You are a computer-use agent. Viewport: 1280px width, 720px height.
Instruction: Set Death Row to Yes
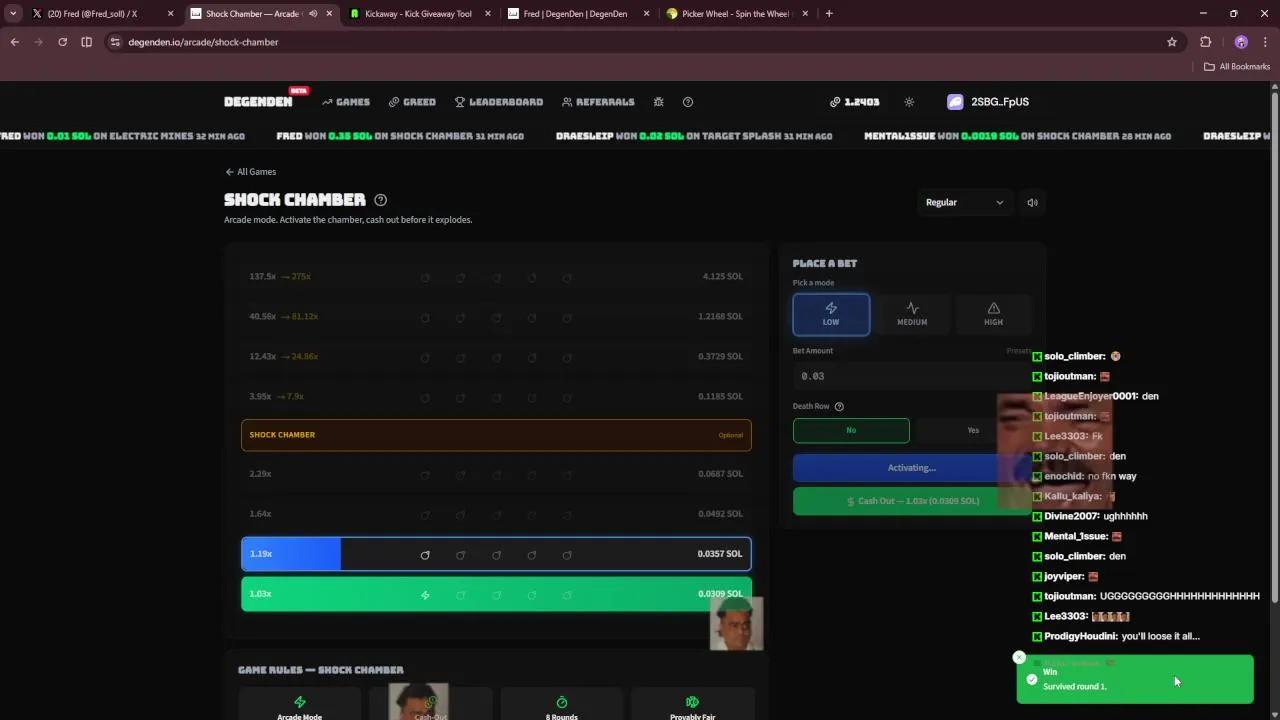(972, 430)
